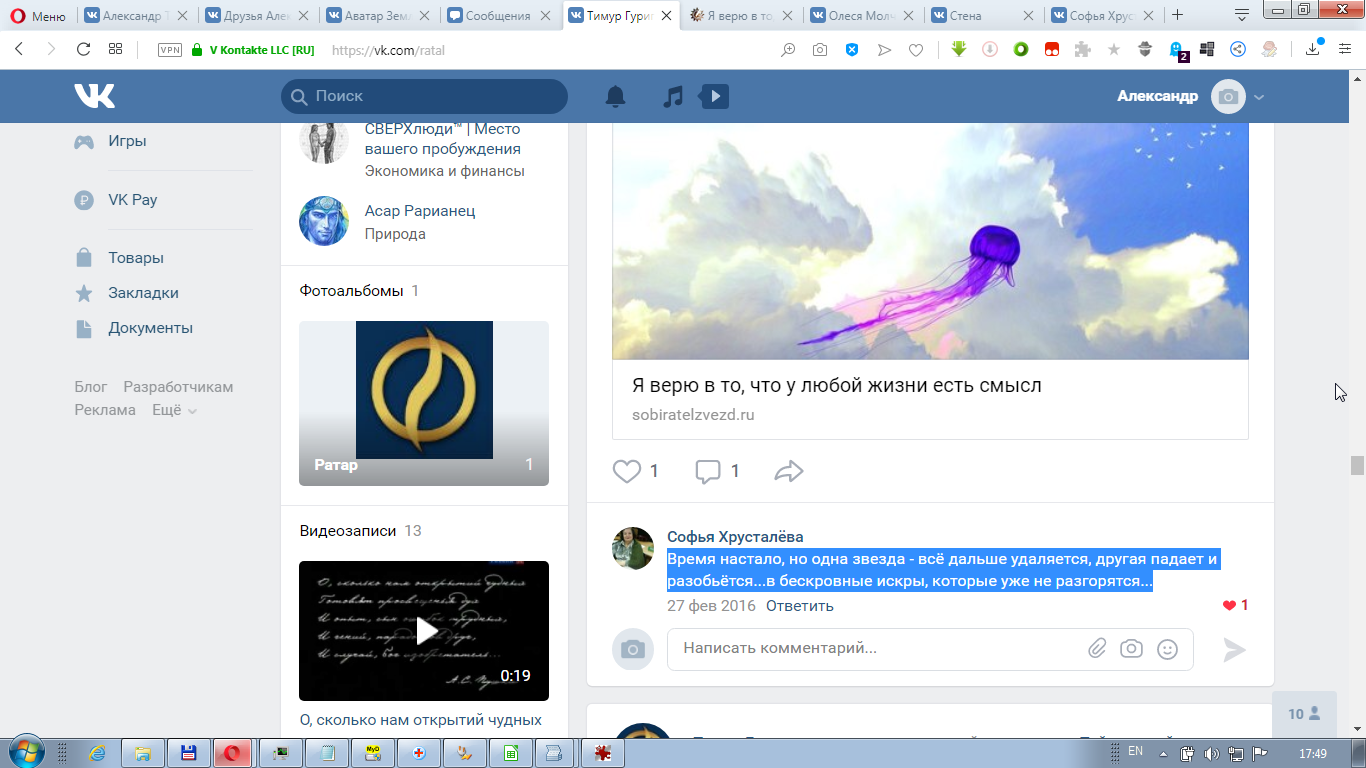Open comments via the speech bubble icon

tap(708, 471)
